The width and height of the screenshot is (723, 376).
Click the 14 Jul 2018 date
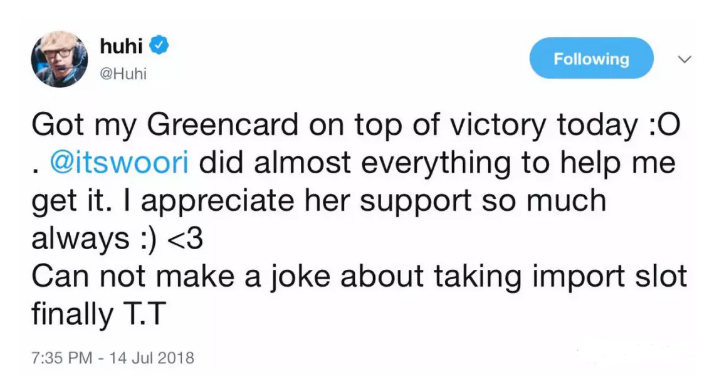pyautogui.click(x=152, y=358)
